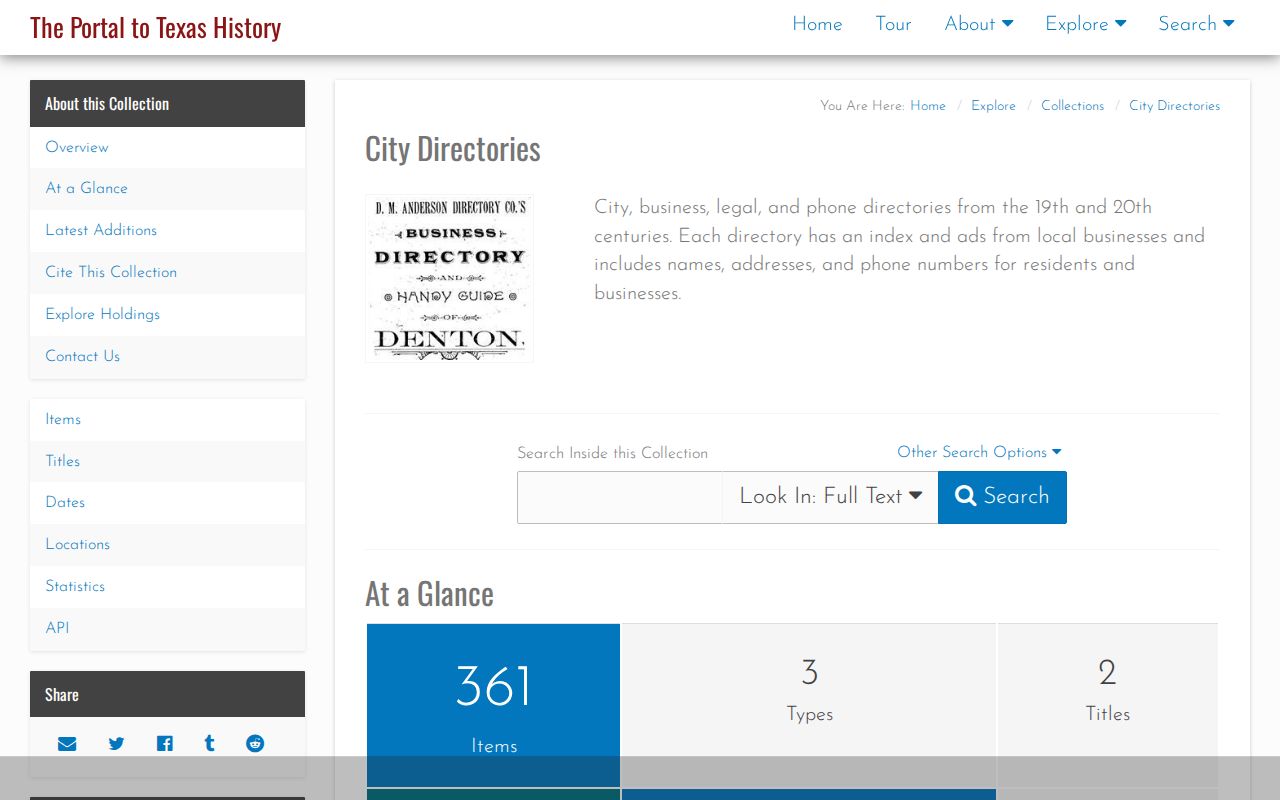The image size is (1280, 800).
Task: Open the 2 Titles tile
Action: tap(1108, 705)
